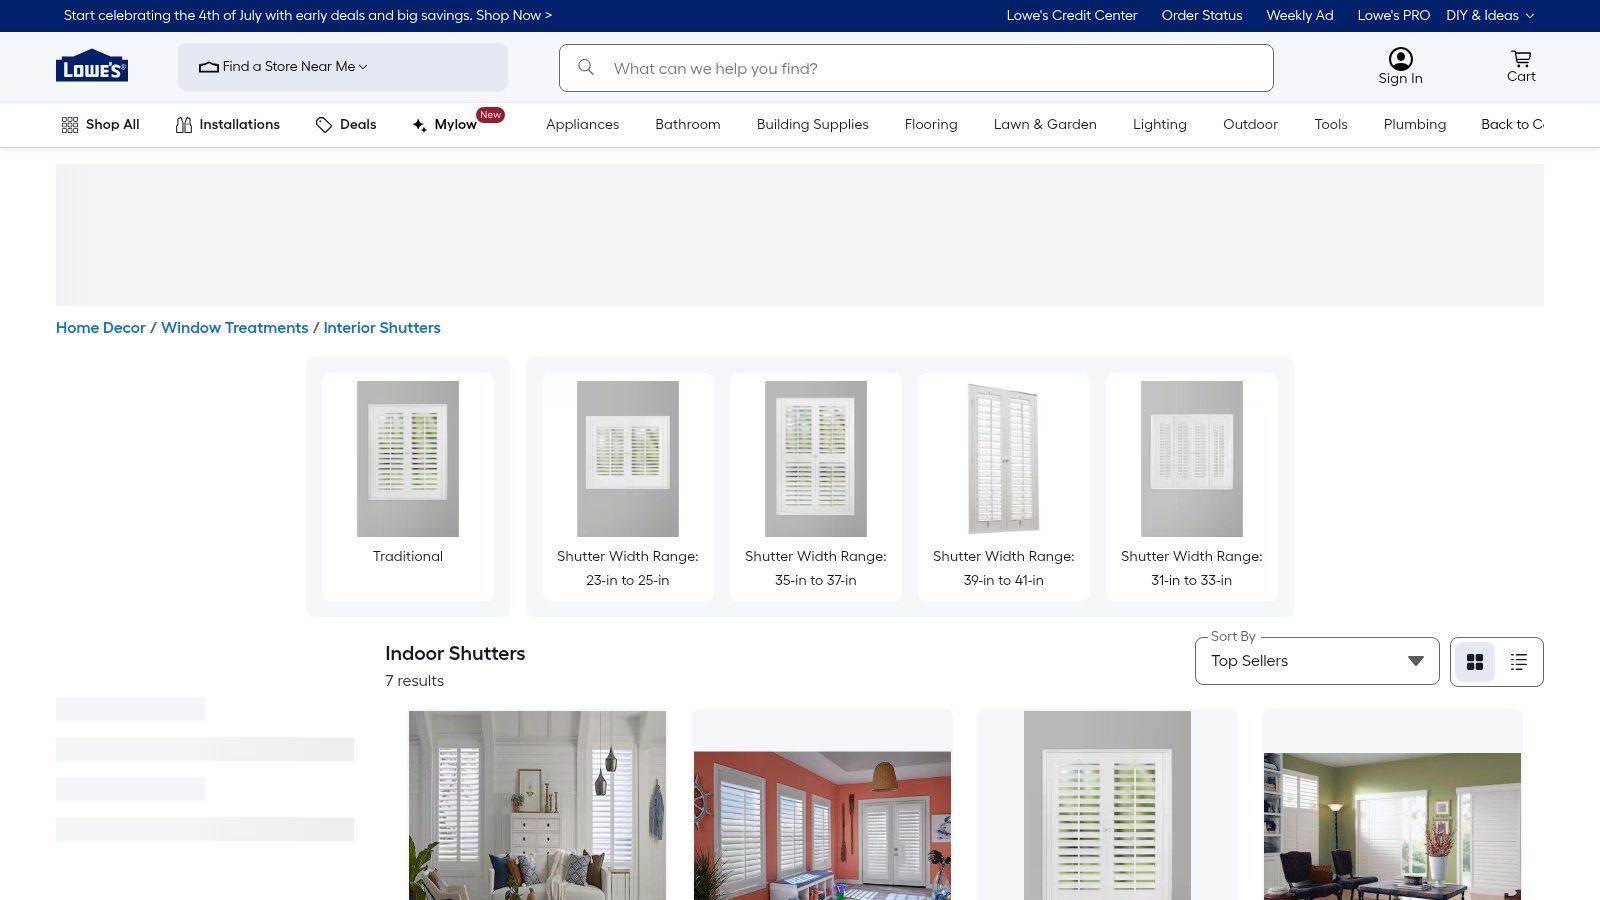Viewport: 1600px width, 900px height.
Task: Go to Home Decor breadcrumb
Action: (101, 328)
